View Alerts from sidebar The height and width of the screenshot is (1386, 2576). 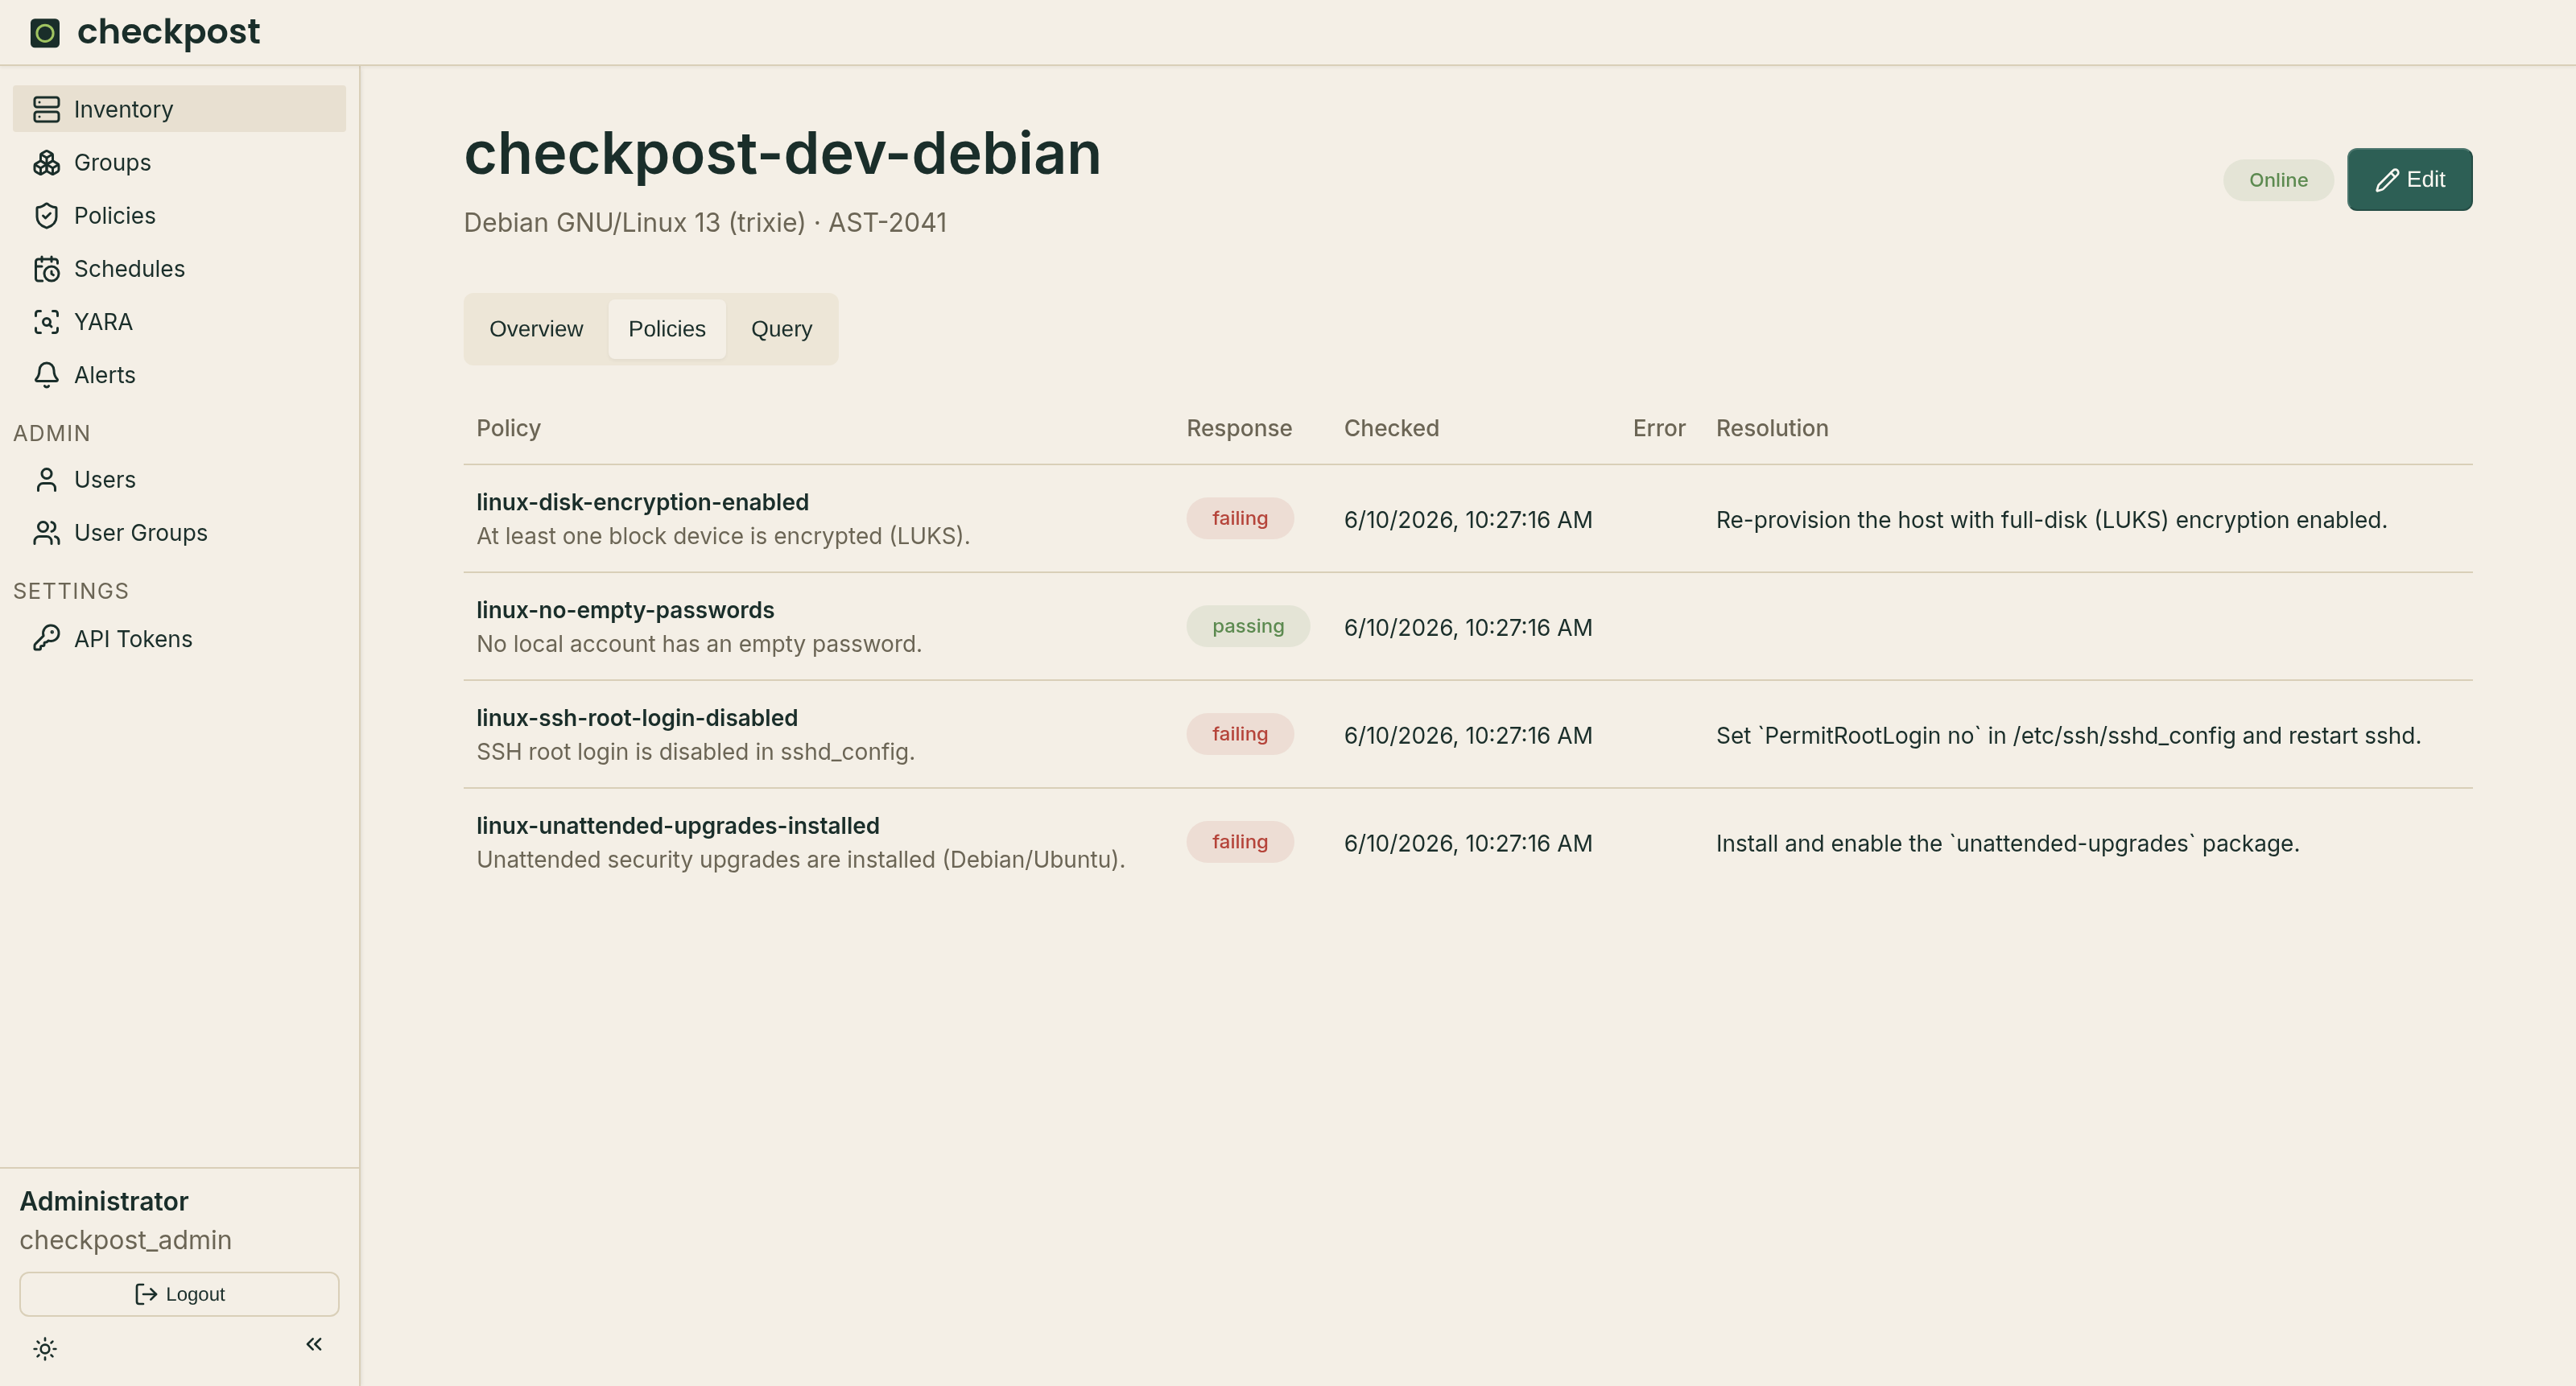179,374
